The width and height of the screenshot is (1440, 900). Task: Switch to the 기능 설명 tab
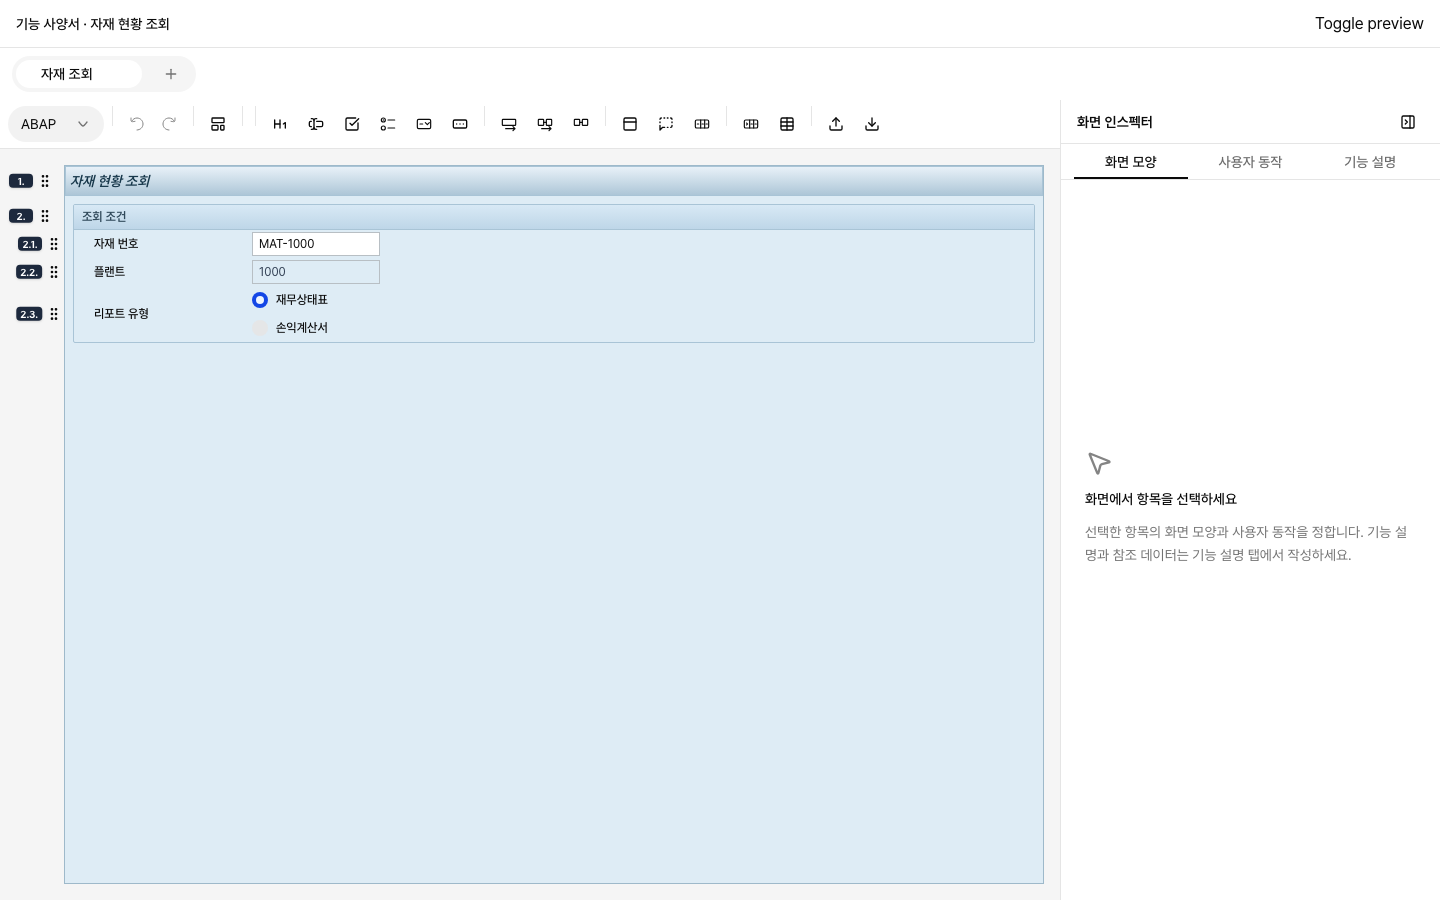tap(1370, 162)
